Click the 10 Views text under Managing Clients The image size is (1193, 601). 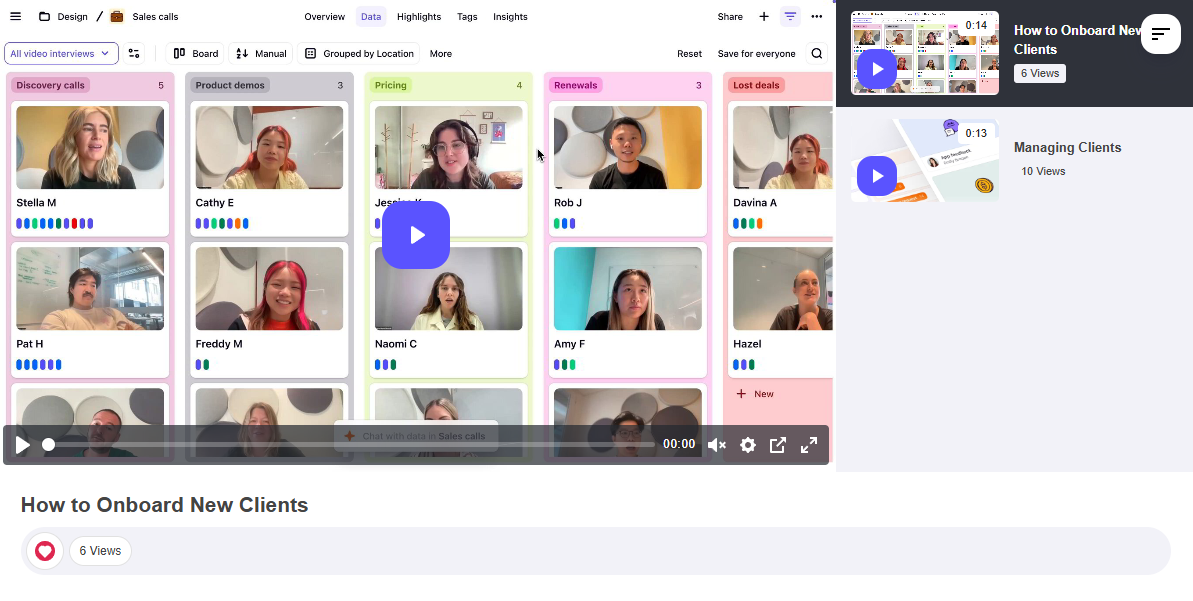[x=1043, y=171]
